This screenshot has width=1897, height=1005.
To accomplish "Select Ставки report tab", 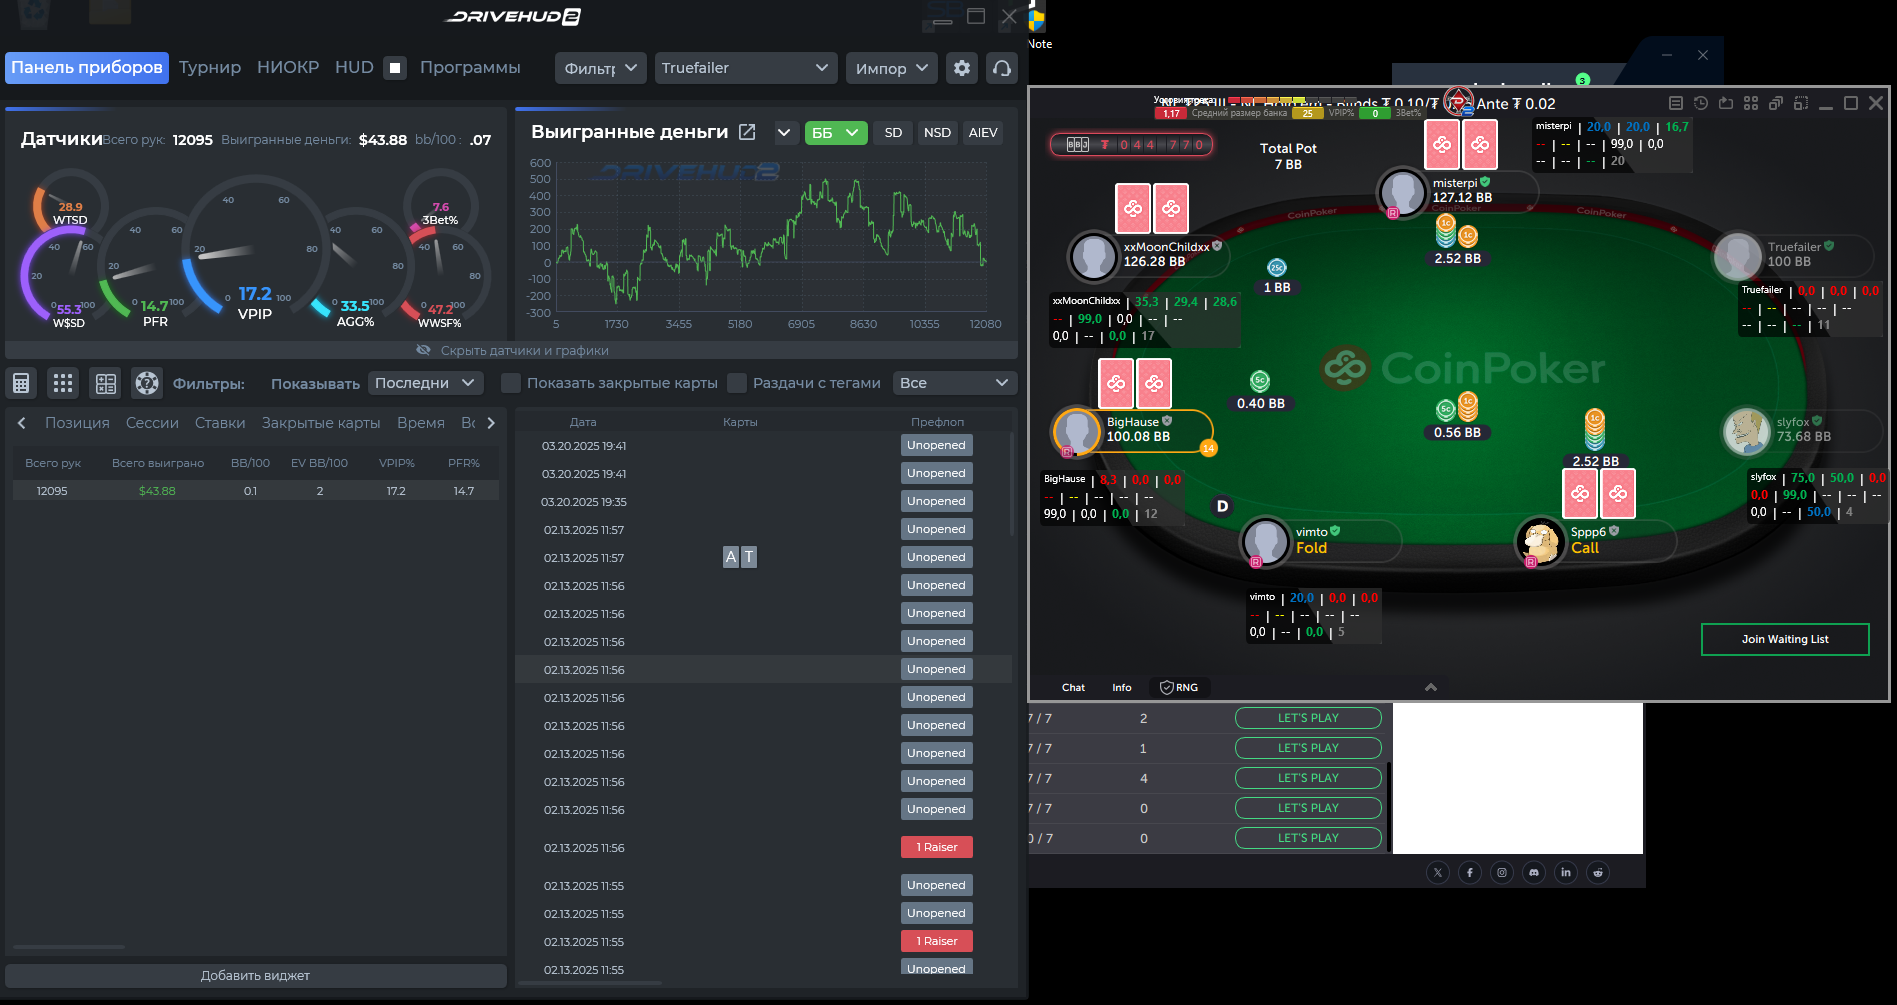I will 220,423.
